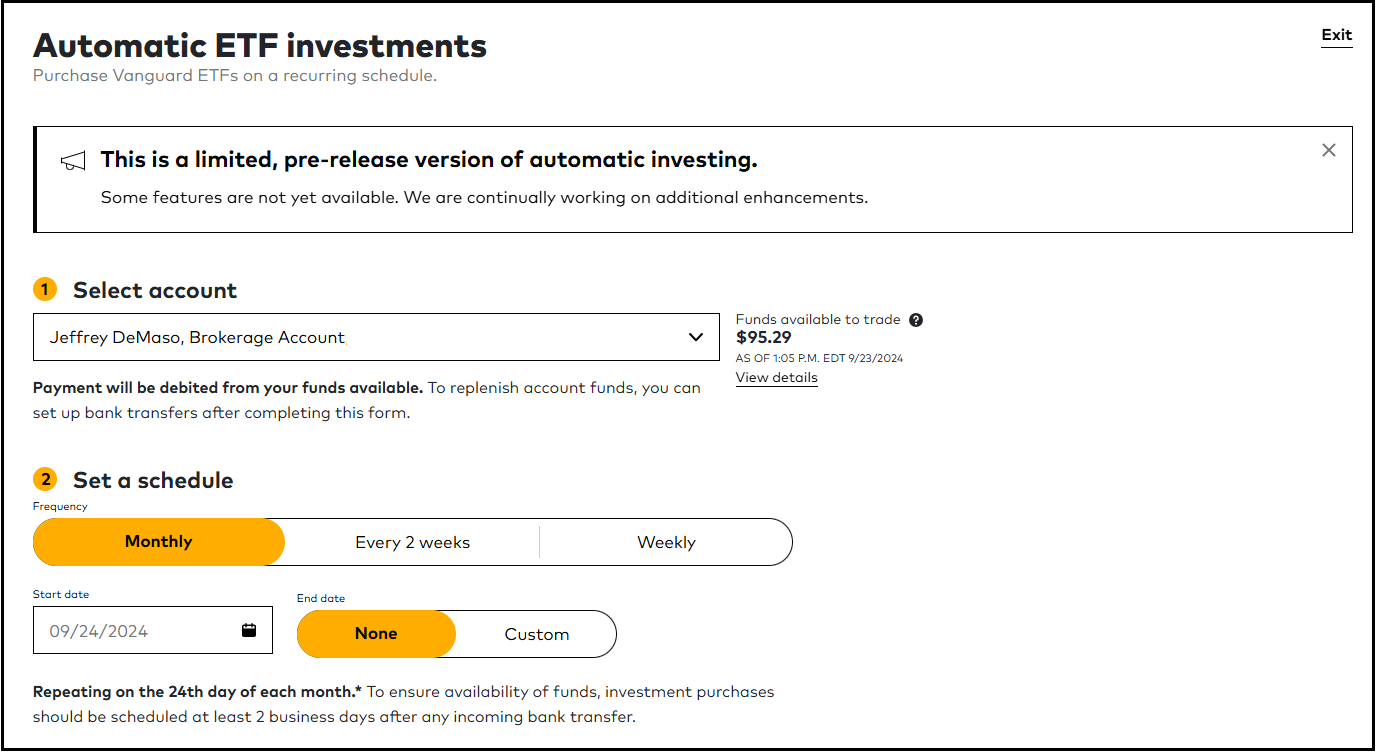The height and width of the screenshot is (753, 1376).
Task: Click the Select account section title
Action: pos(155,291)
